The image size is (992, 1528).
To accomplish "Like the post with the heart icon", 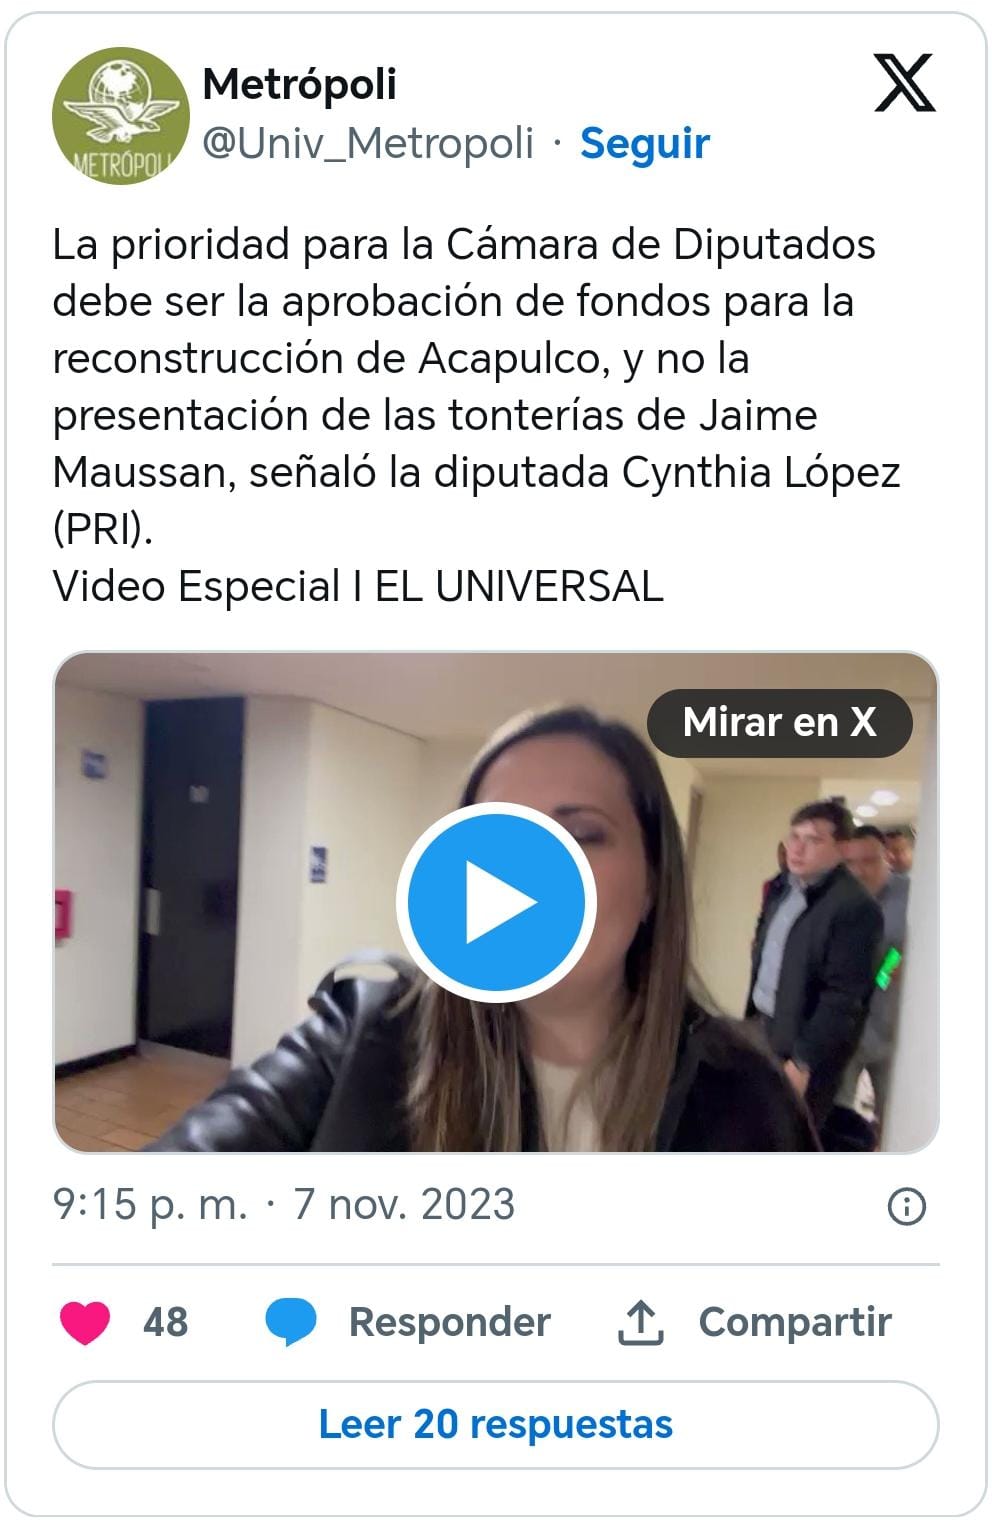I will tap(85, 1322).
